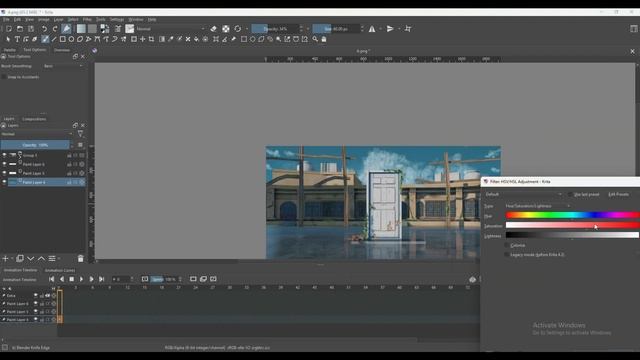Click the Reload brush preset icon
The image size is (640, 360).
238,29
